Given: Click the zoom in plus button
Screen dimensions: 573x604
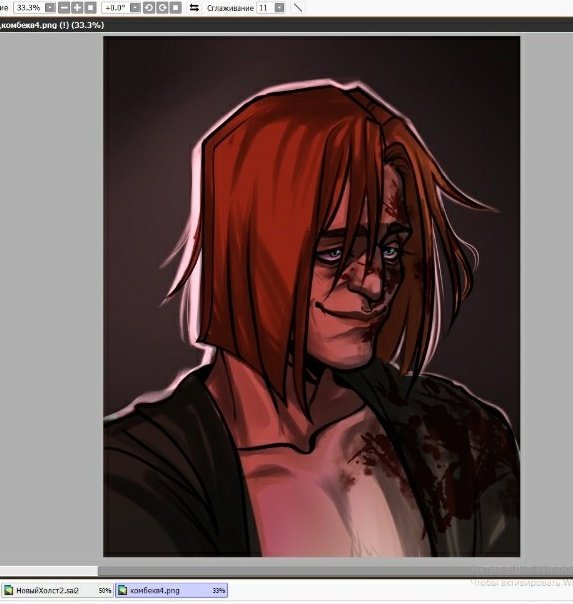Looking at the screenshot, I should [77, 8].
